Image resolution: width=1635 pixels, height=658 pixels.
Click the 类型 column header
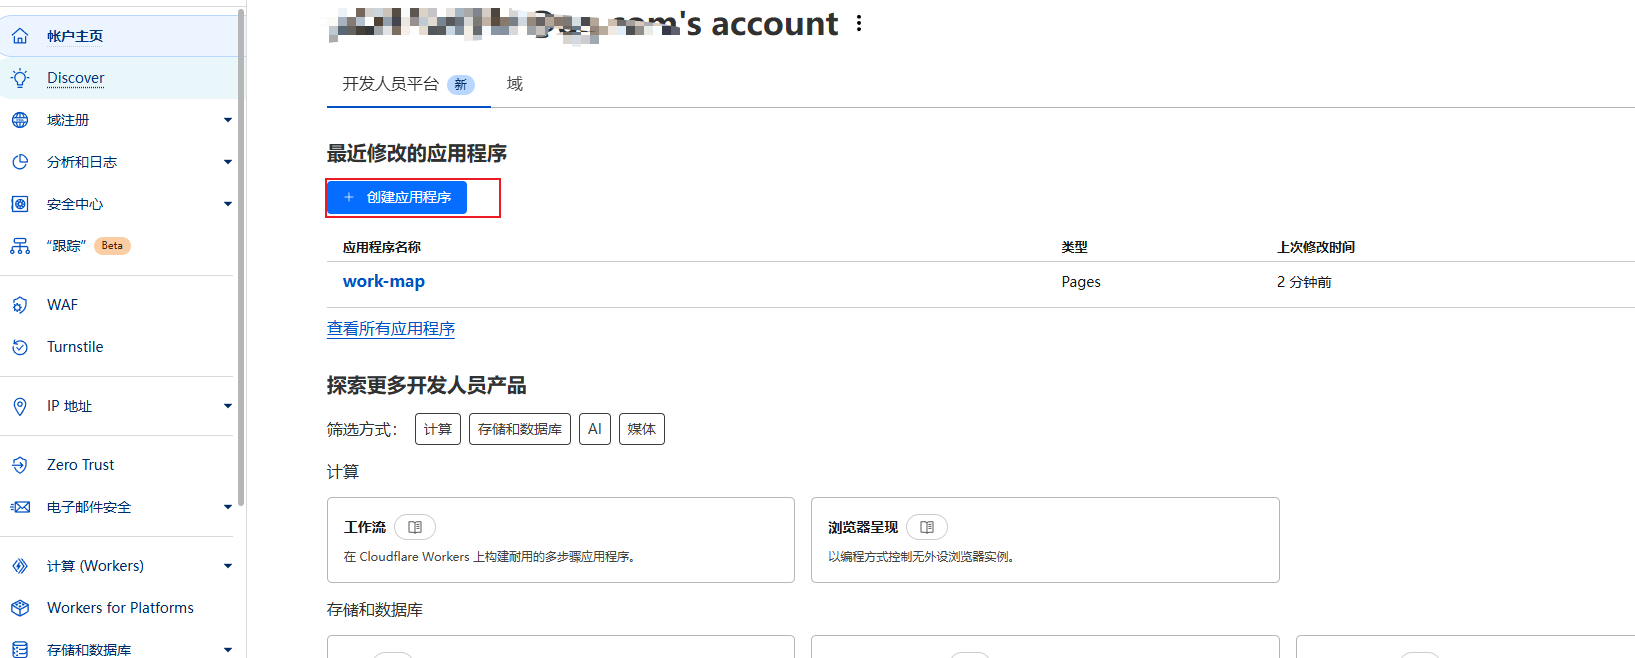coord(1075,247)
